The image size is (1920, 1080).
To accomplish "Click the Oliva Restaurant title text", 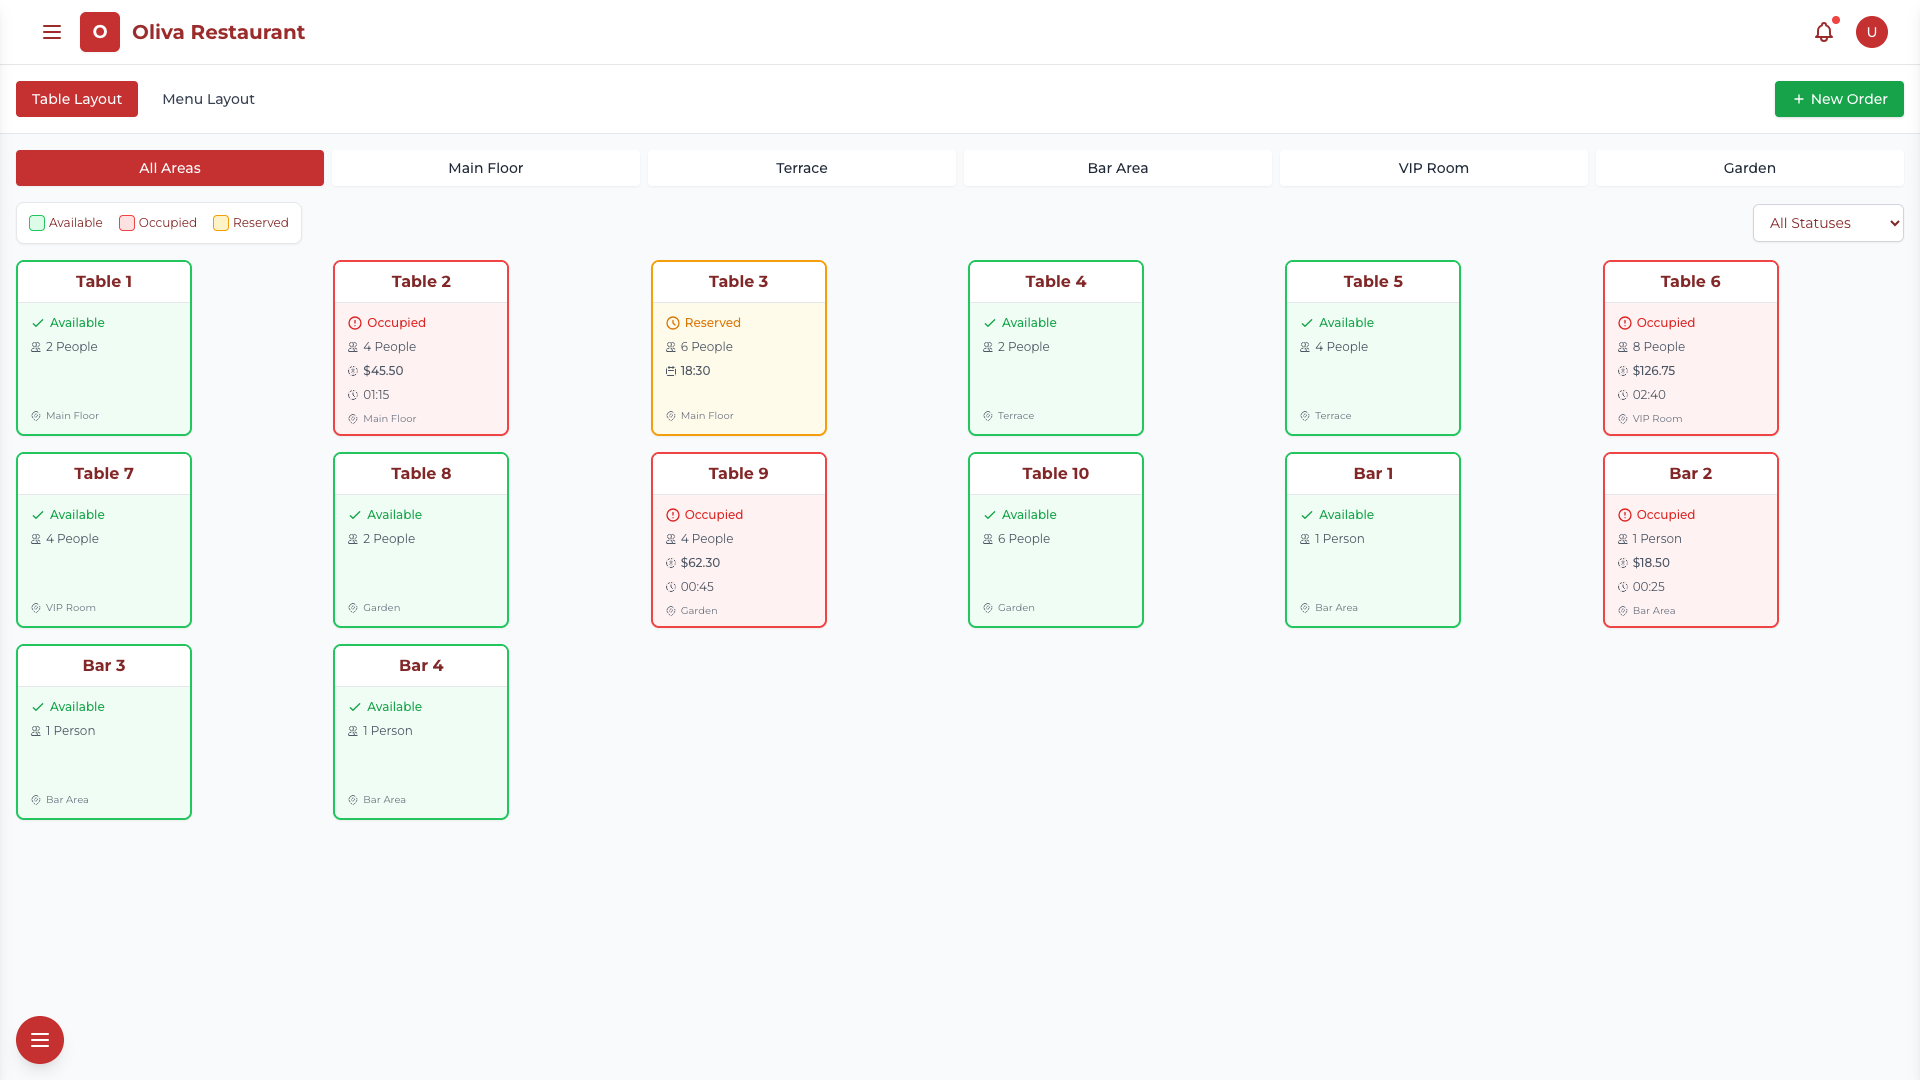I will pos(218,32).
